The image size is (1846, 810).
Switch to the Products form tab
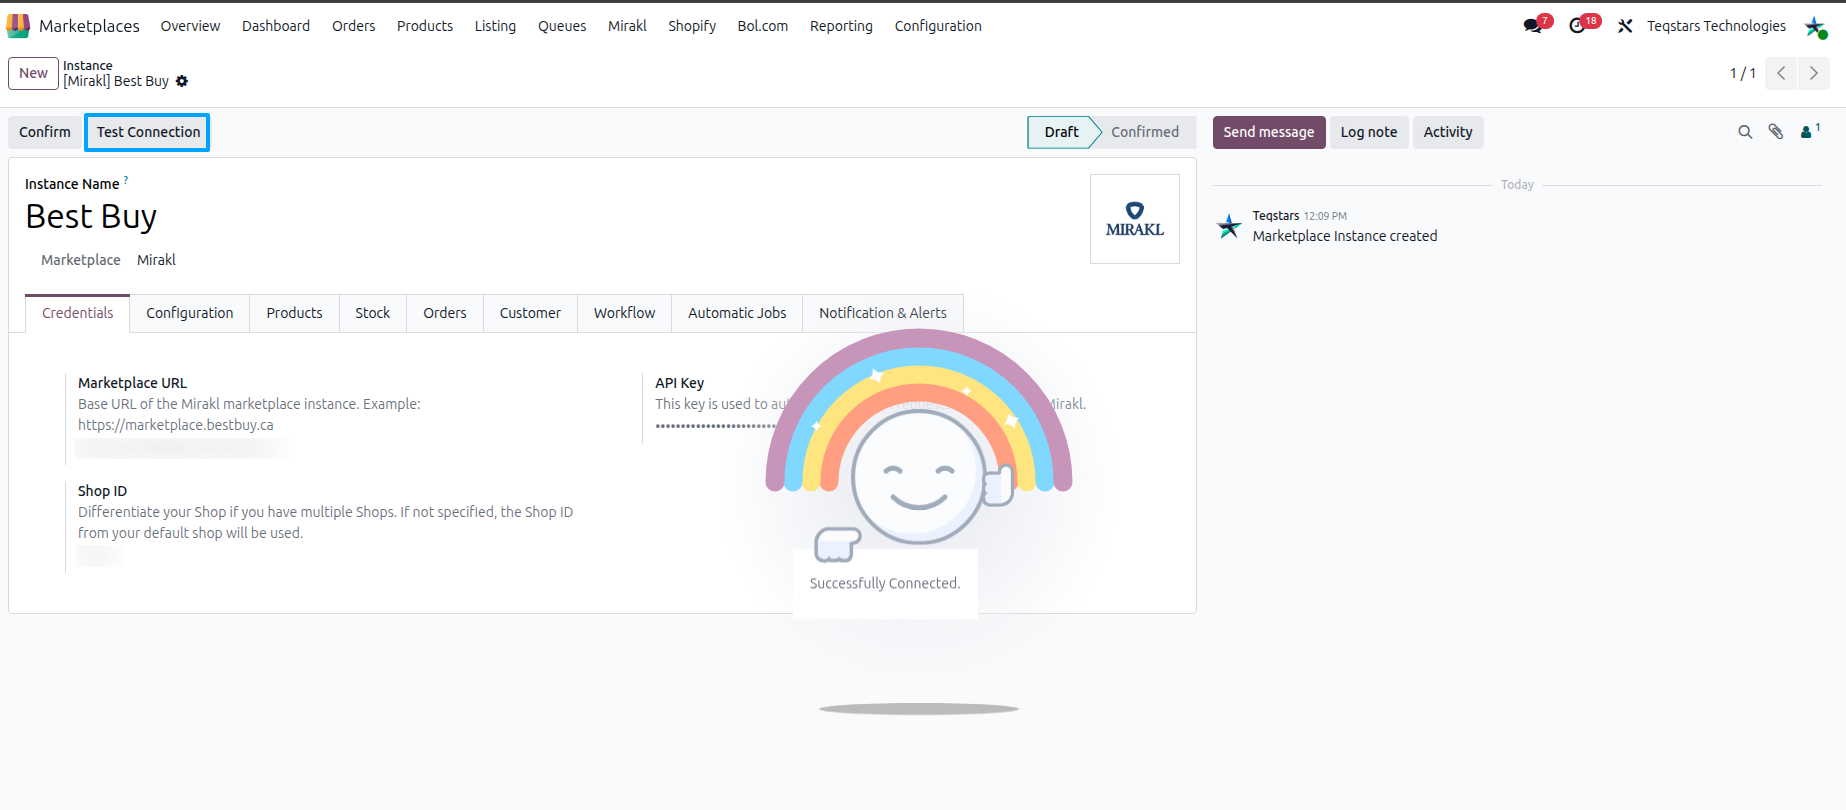(x=294, y=313)
